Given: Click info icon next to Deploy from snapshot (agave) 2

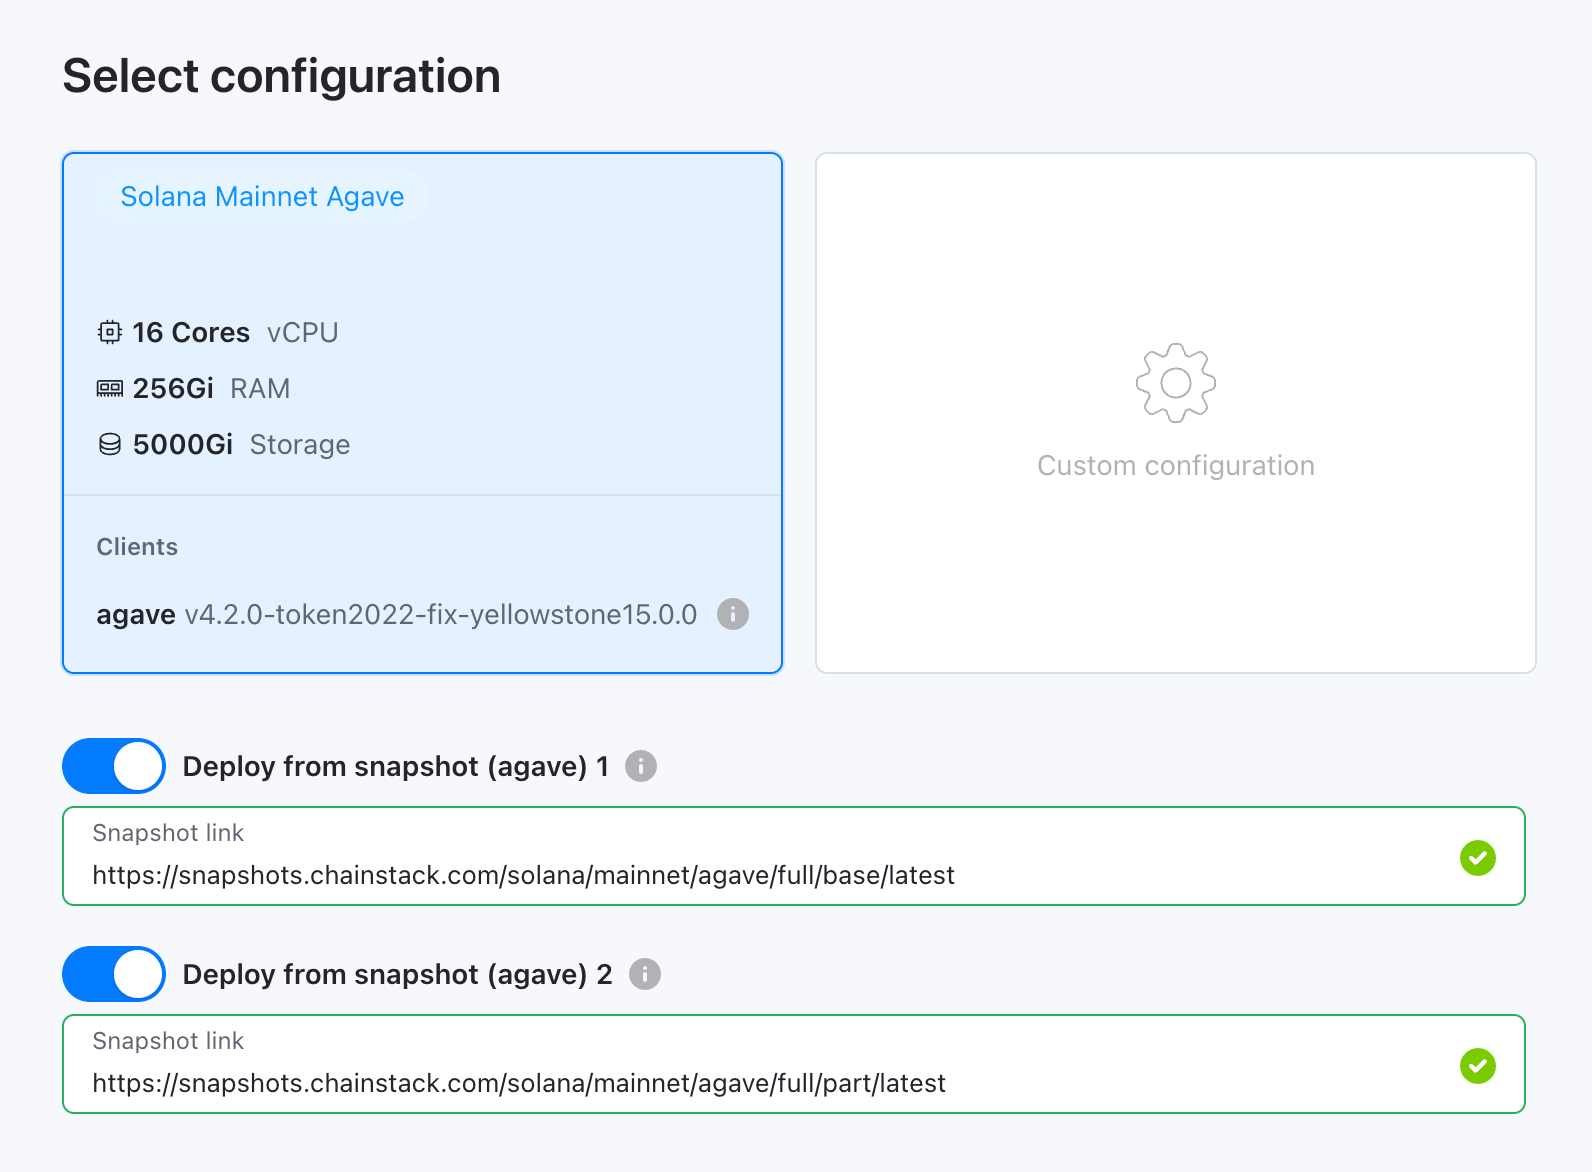Looking at the screenshot, I should coord(645,974).
